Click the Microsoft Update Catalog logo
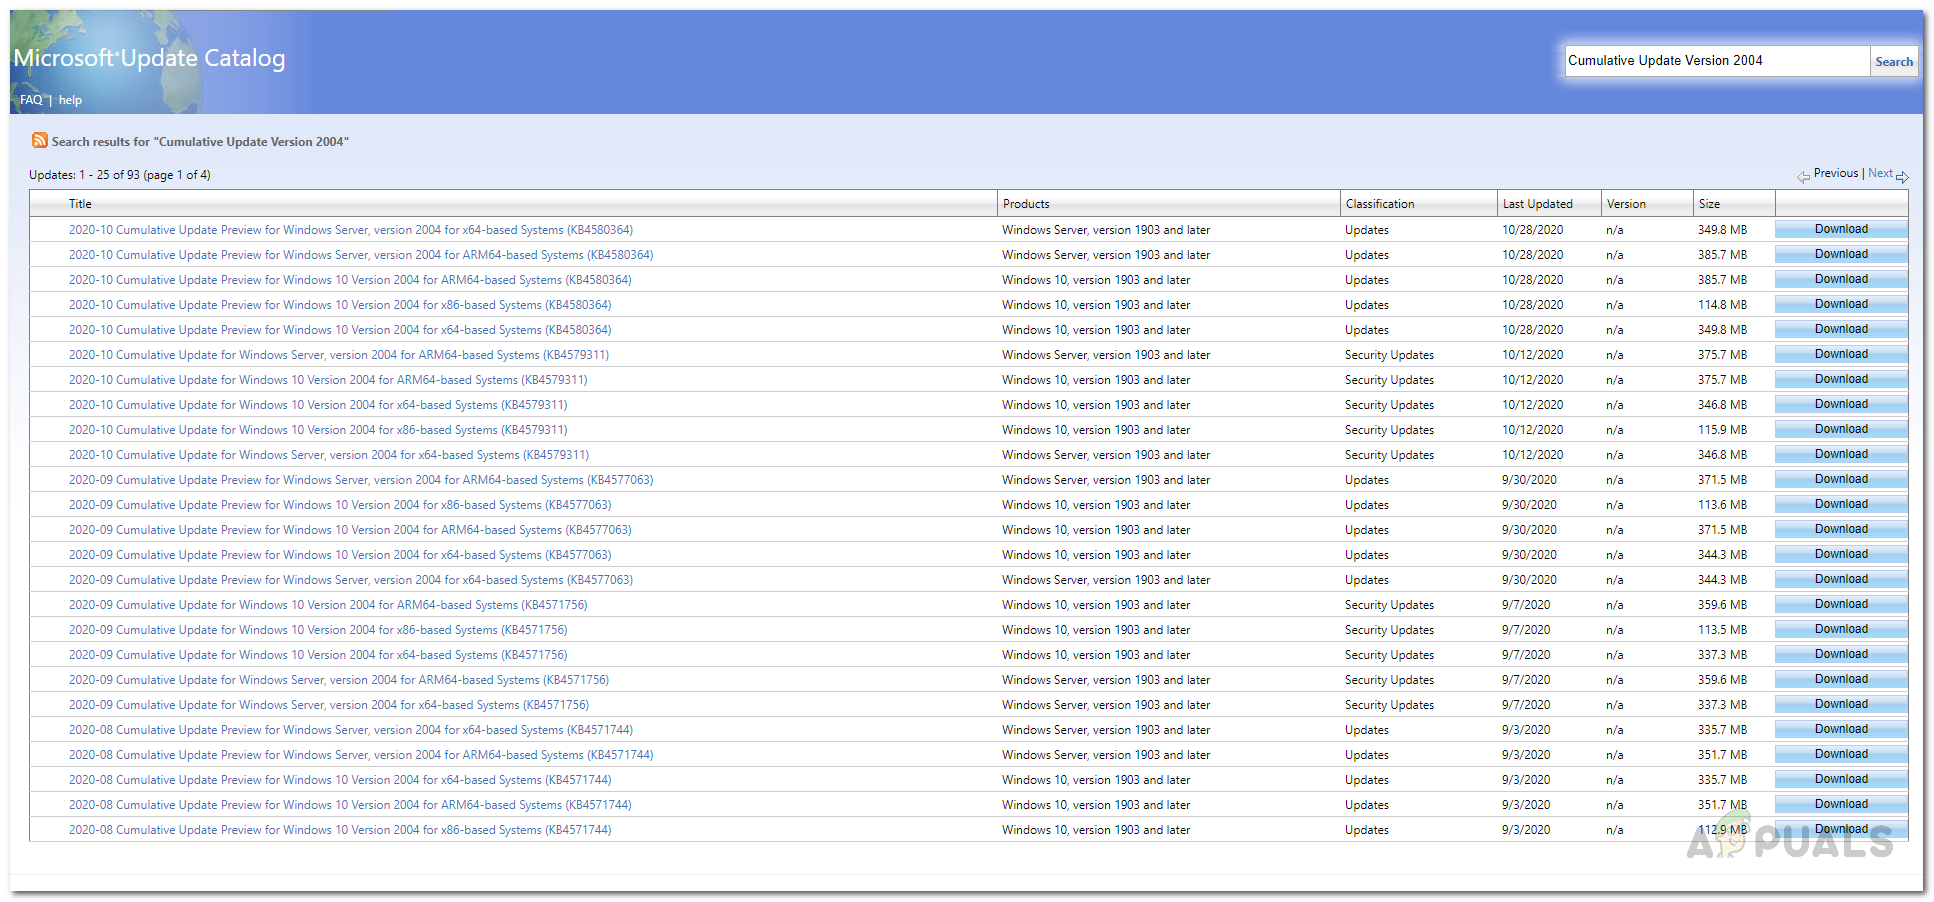This screenshot has width=1934, height=902. pos(149,58)
